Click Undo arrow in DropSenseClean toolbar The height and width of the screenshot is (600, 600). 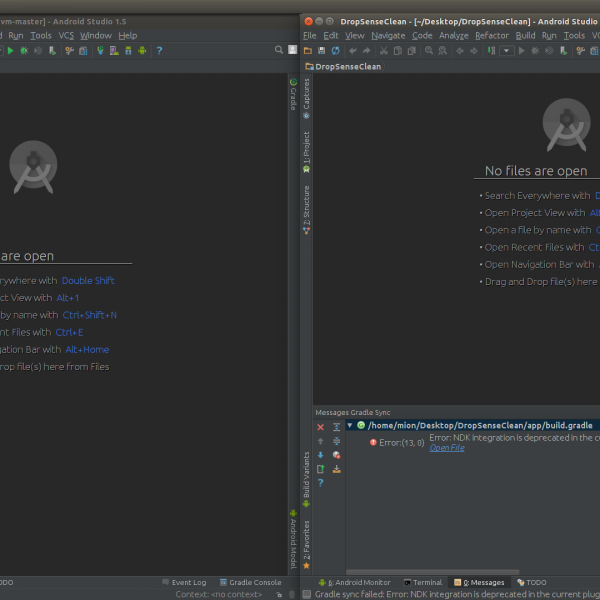coord(353,51)
